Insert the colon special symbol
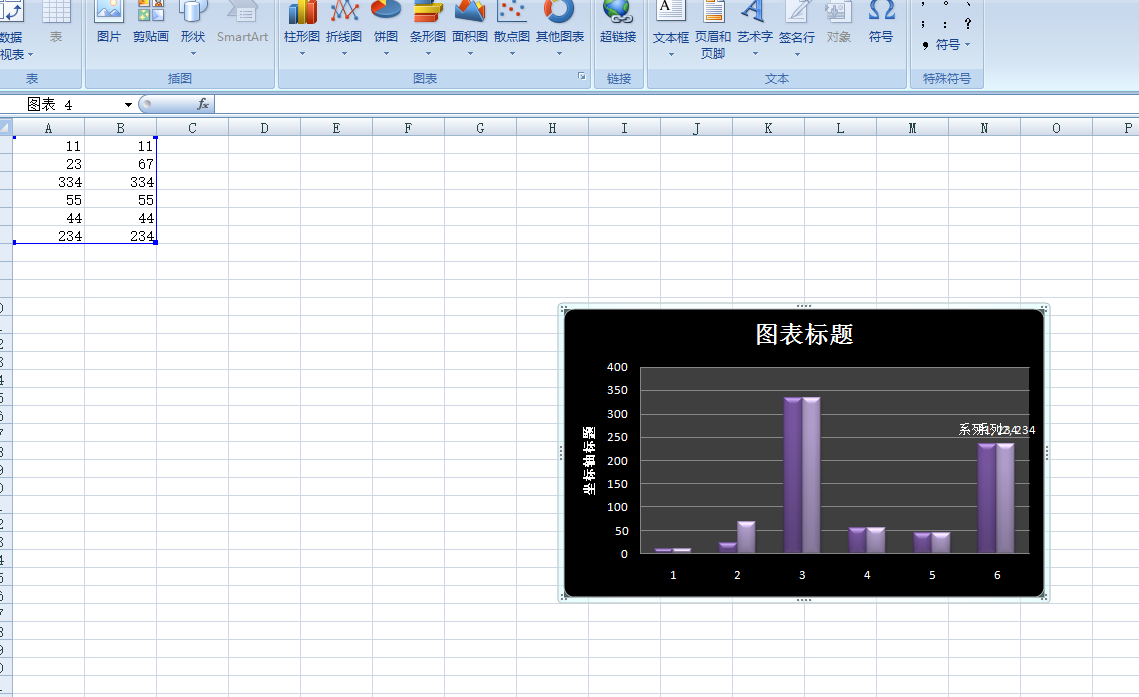Viewport: 1139px width, 697px height. click(x=945, y=24)
